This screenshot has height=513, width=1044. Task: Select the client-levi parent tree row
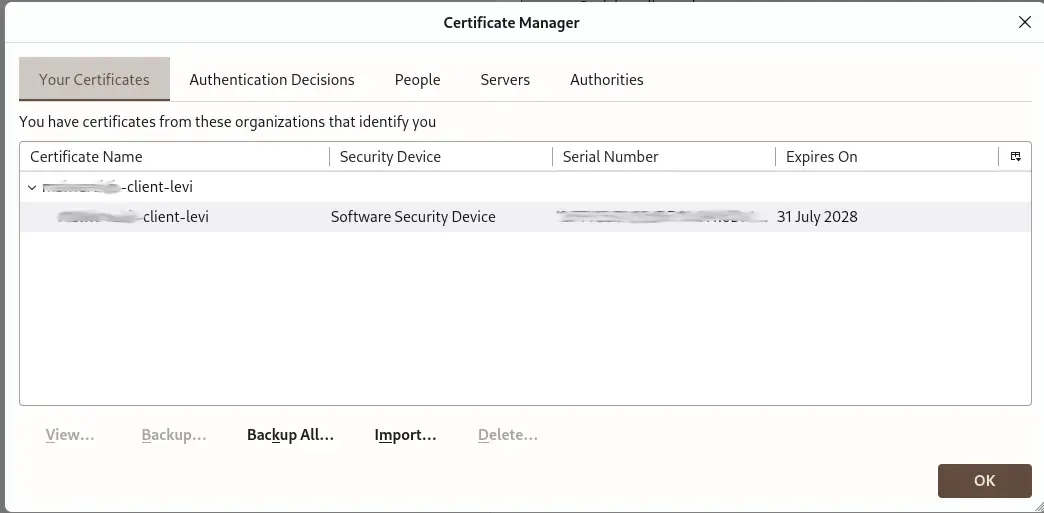(525, 187)
